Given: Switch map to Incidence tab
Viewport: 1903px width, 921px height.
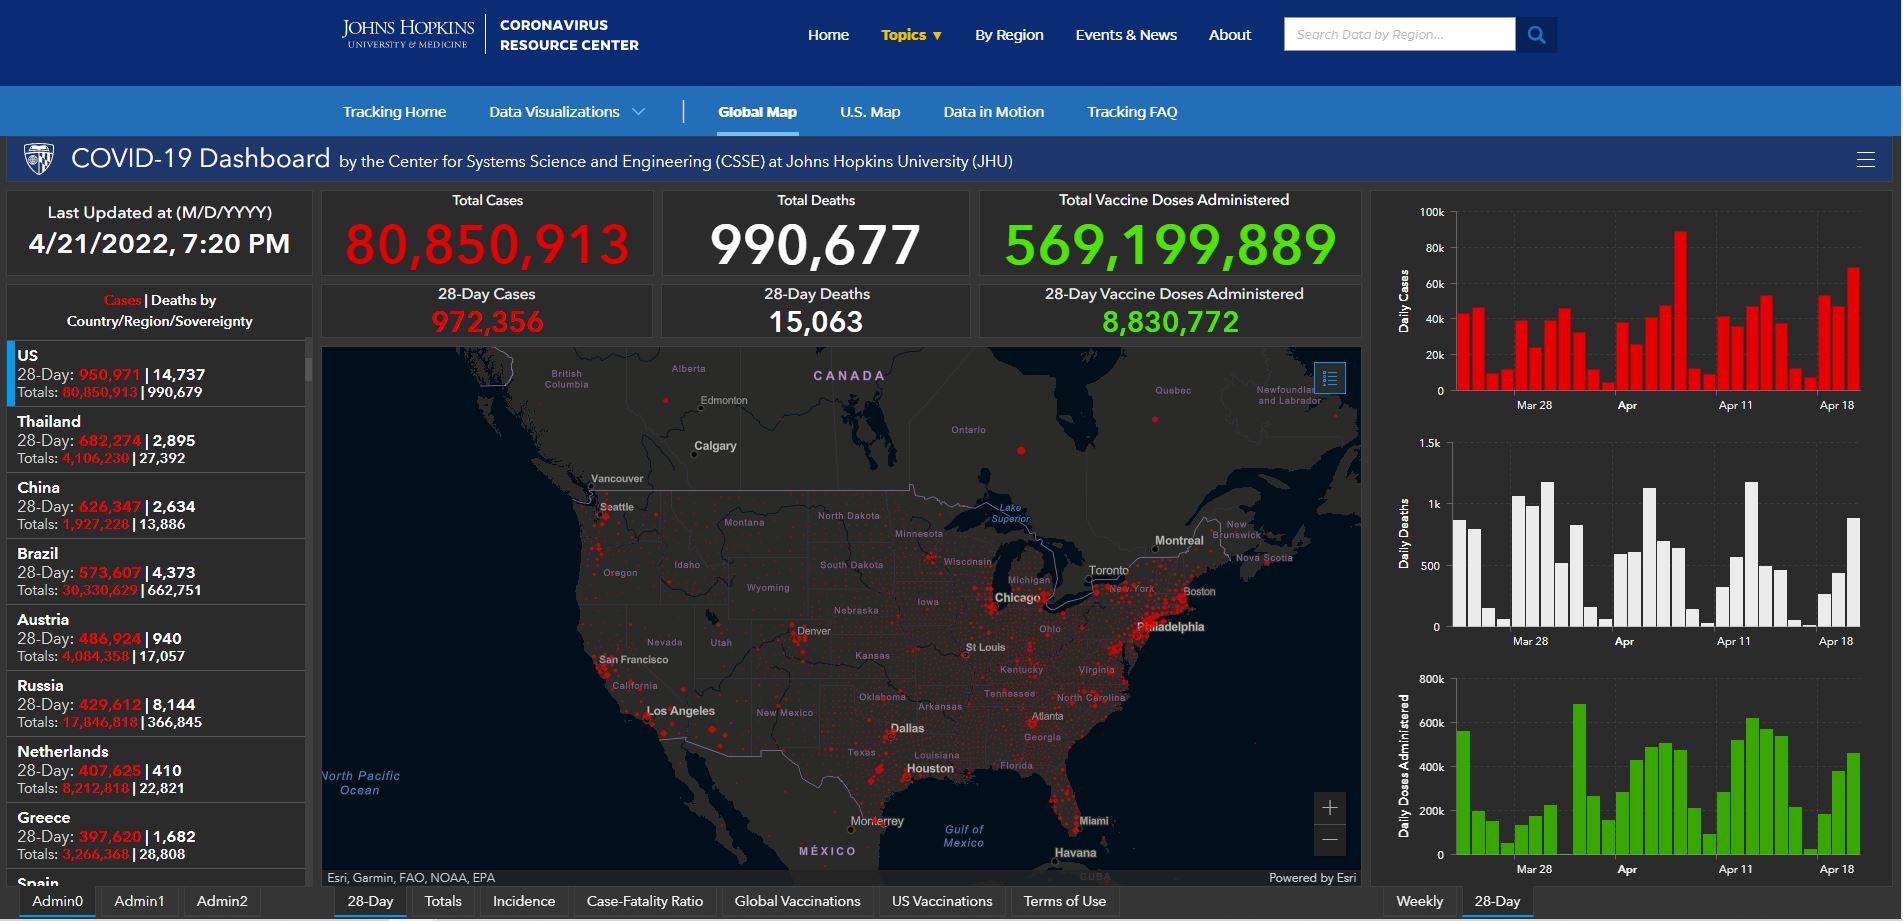Looking at the screenshot, I should tap(524, 901).
